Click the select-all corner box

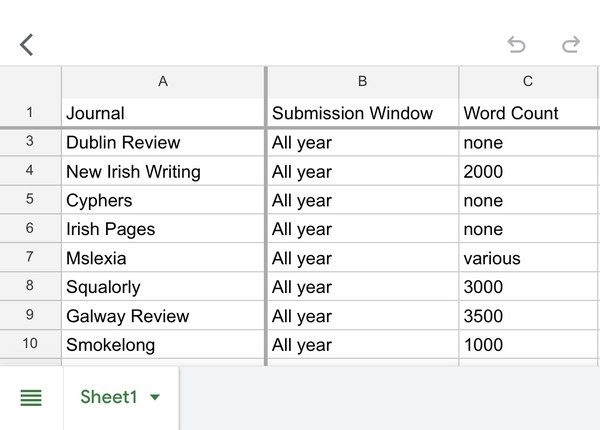coord(30,82)
